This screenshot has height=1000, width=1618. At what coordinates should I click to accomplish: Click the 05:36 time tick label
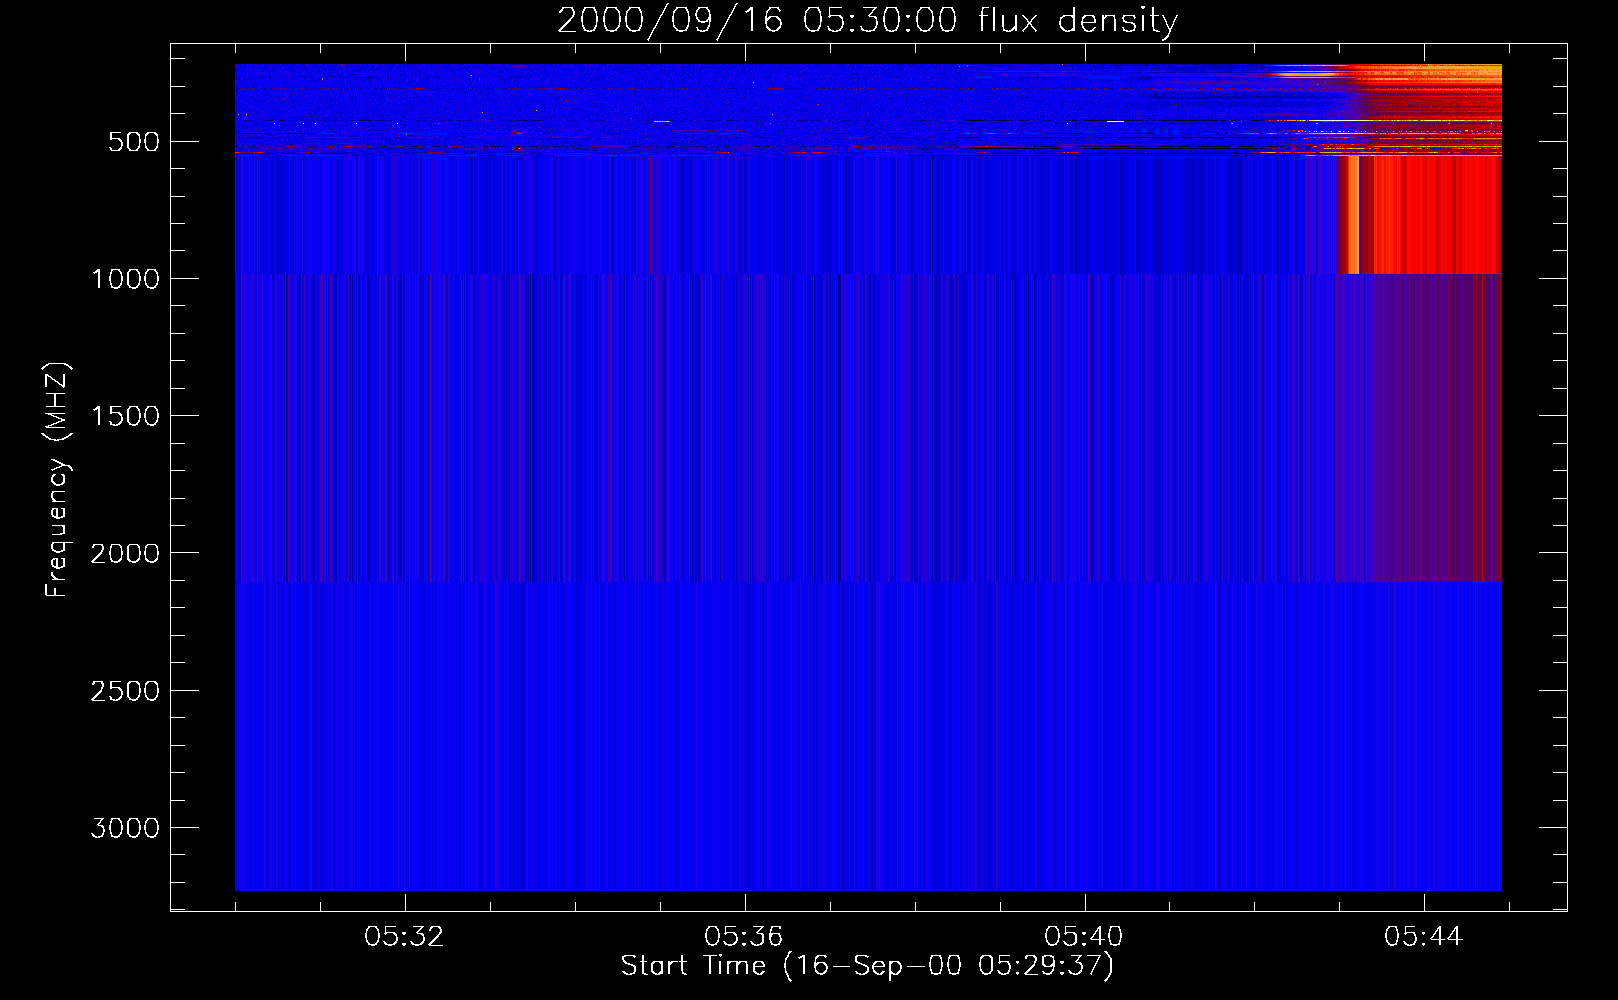(744, 937)
